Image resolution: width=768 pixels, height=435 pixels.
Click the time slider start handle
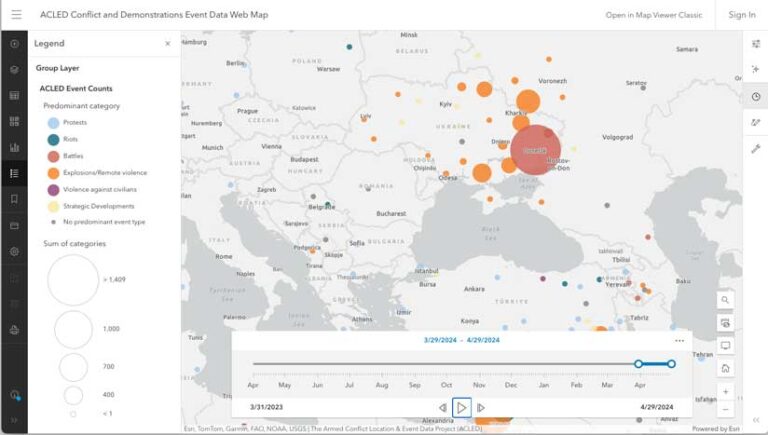(x=638, y=364)
